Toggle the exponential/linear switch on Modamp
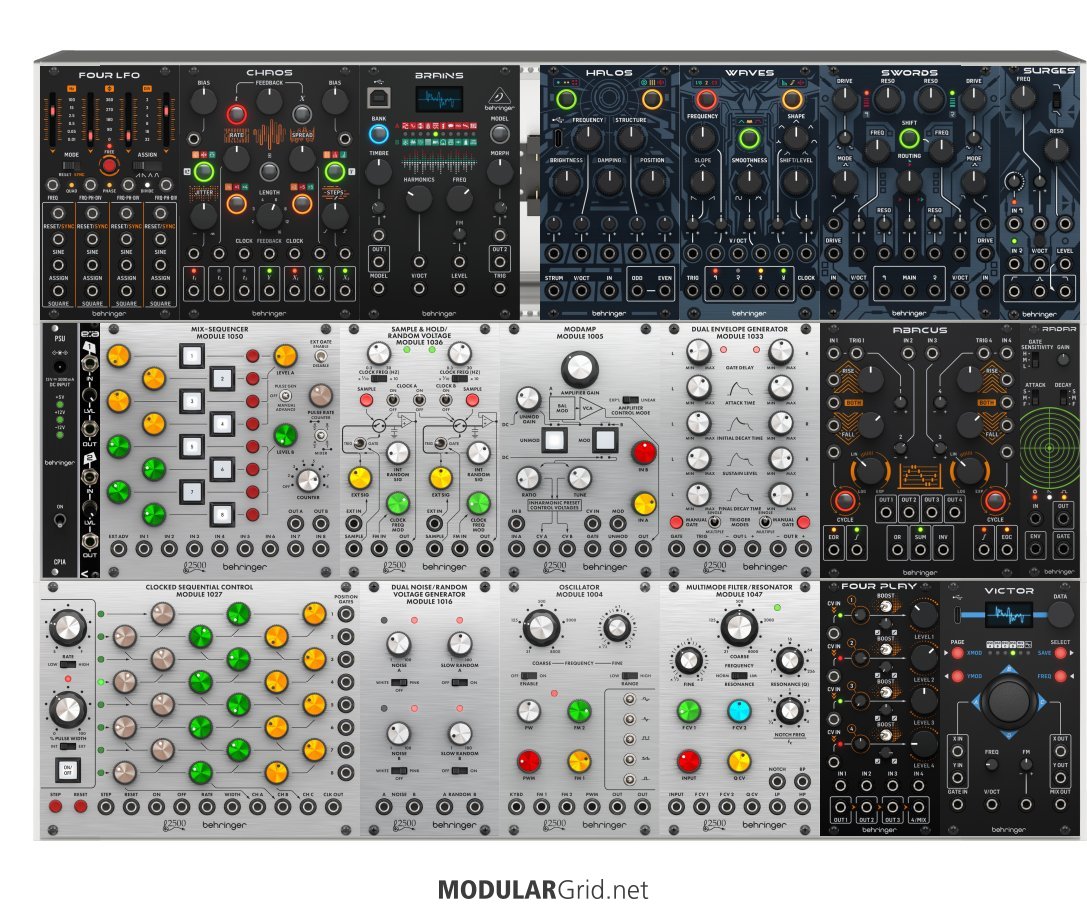 [x=629, y=400]
